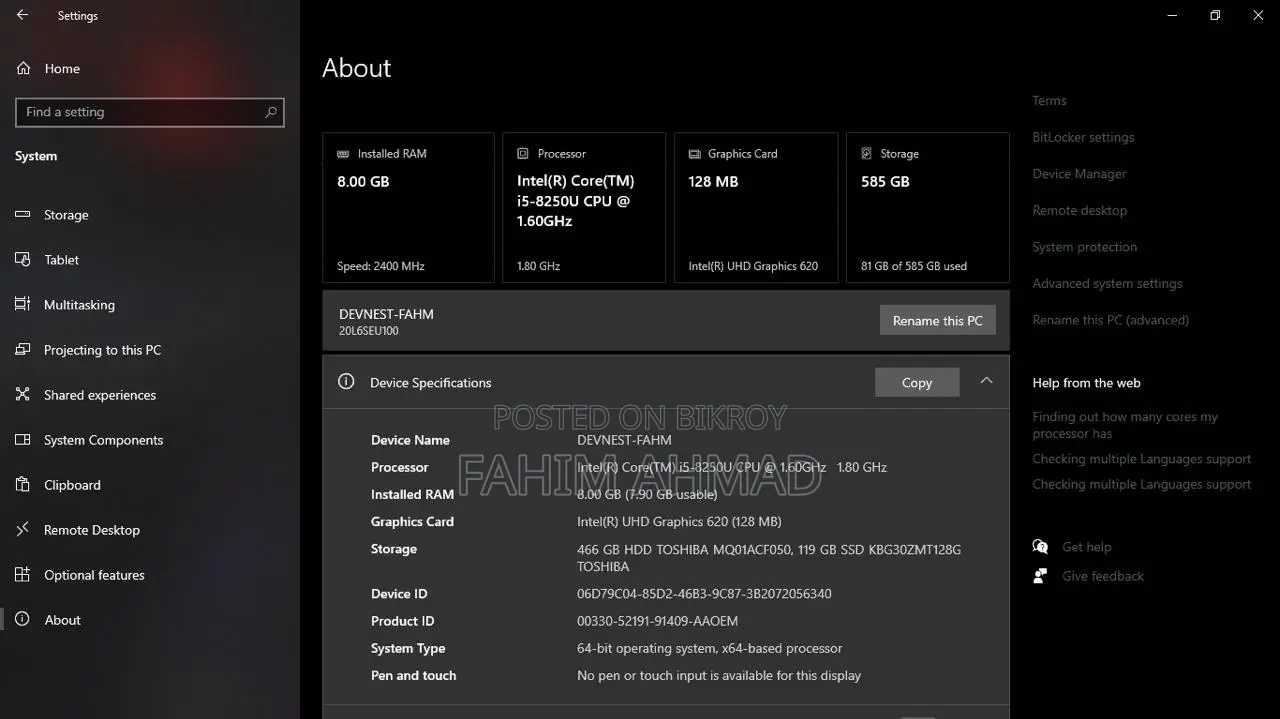Click the Processor card icon
Image resolution: width=1280 pixels, height=719 pixels.
pos(522,154)
